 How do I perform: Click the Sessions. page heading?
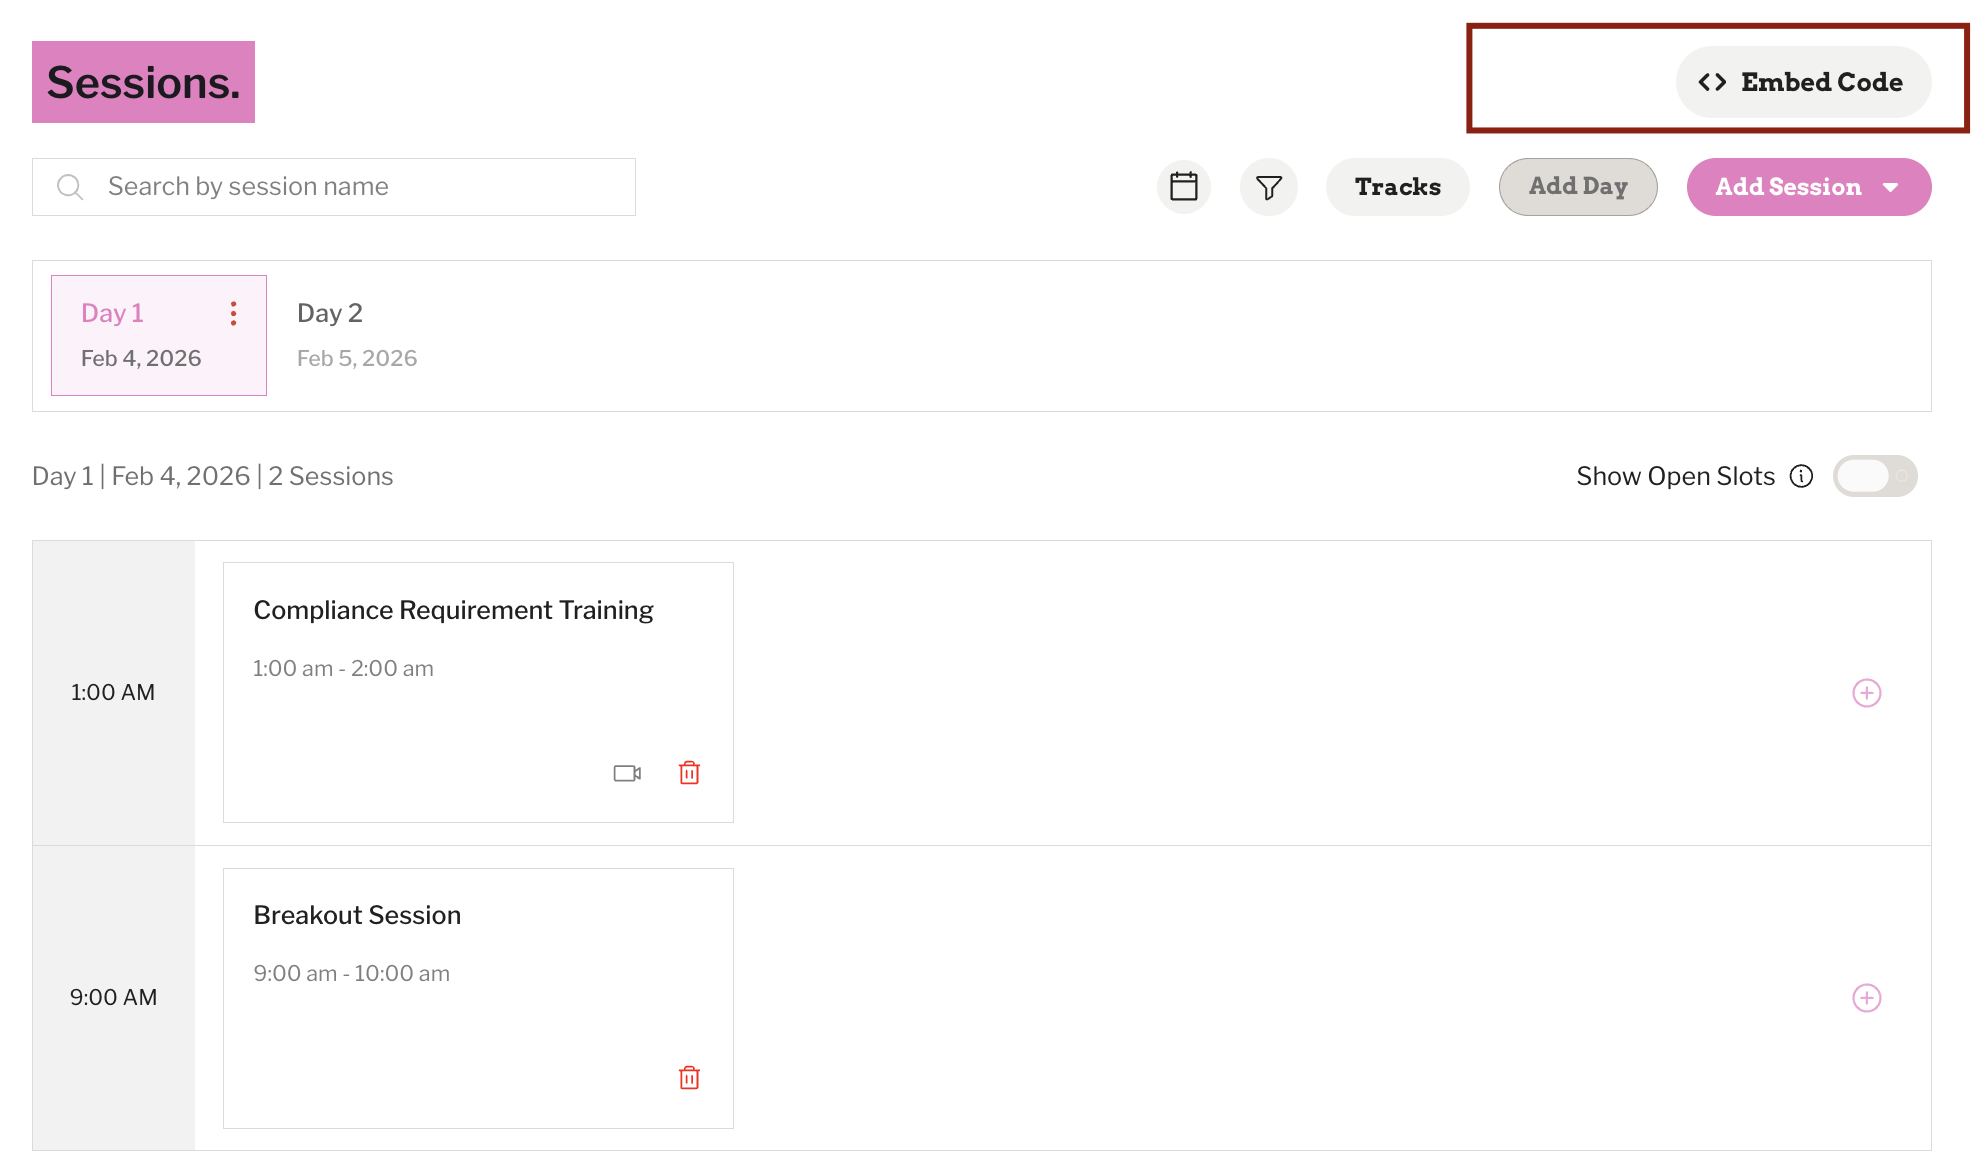pos(143,82)
